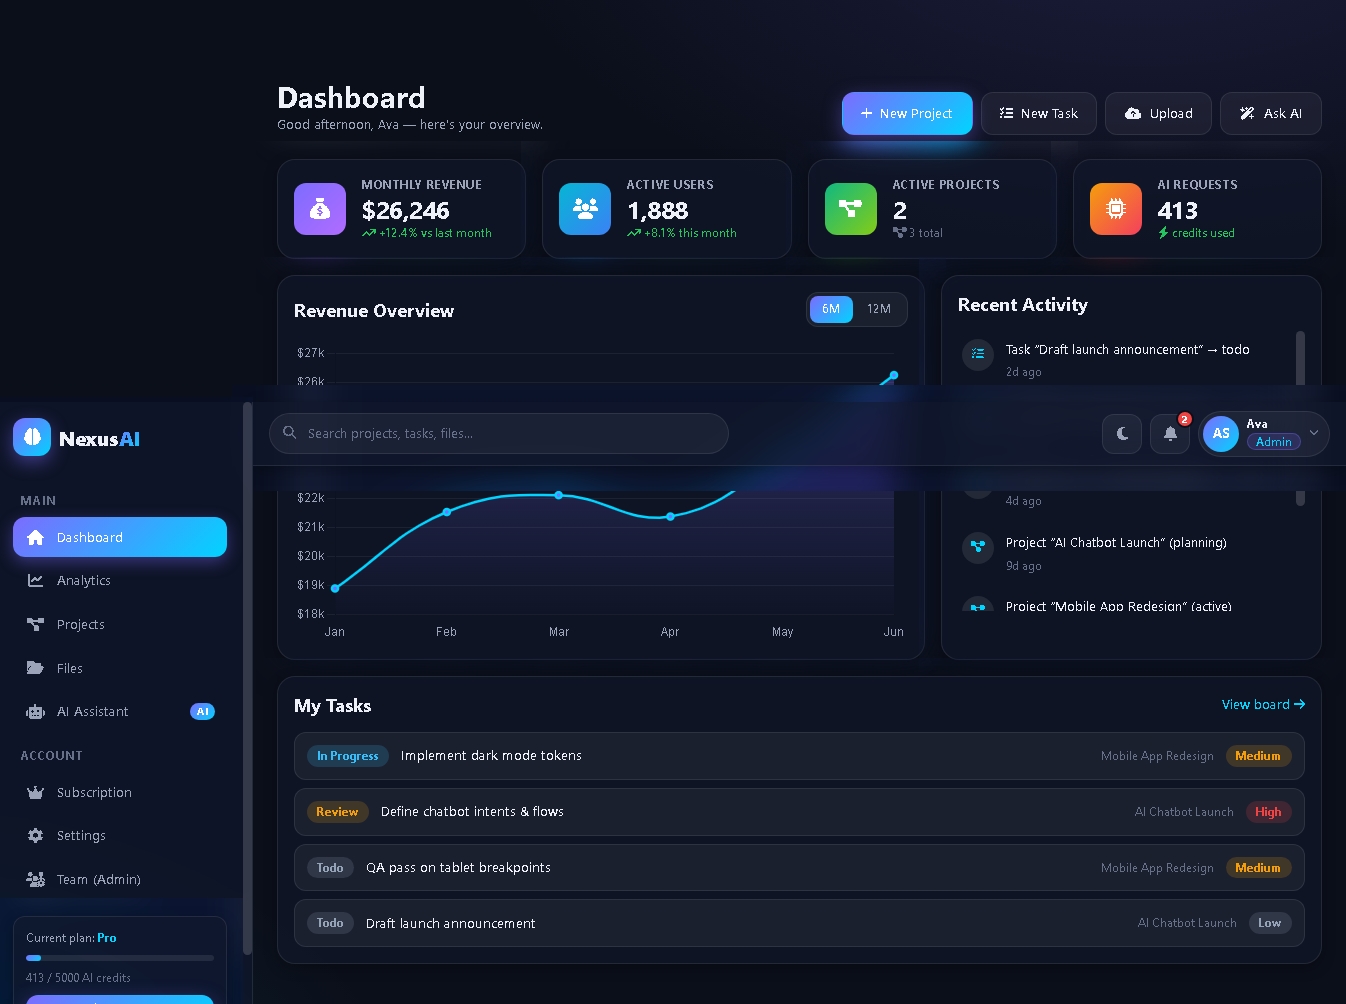1346x1004 pixels.
Task: Click the Team users icon
Action: pyautogui.click(x=35, y=879)
